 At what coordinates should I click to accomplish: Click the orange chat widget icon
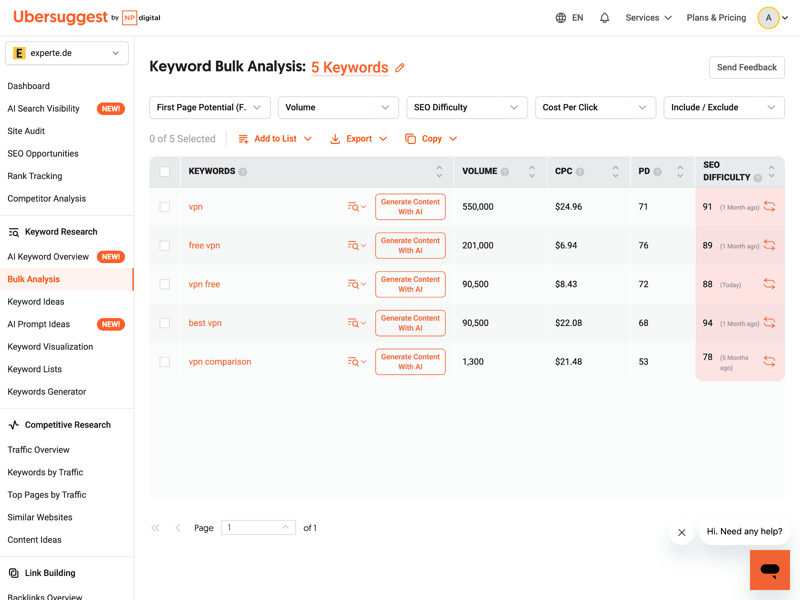coord(769,570)
